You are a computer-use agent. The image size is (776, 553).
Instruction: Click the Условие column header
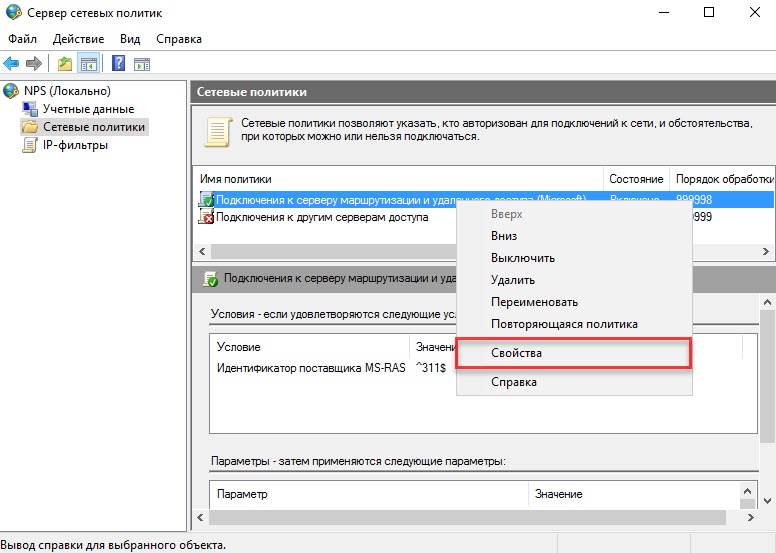coord(310,347)
